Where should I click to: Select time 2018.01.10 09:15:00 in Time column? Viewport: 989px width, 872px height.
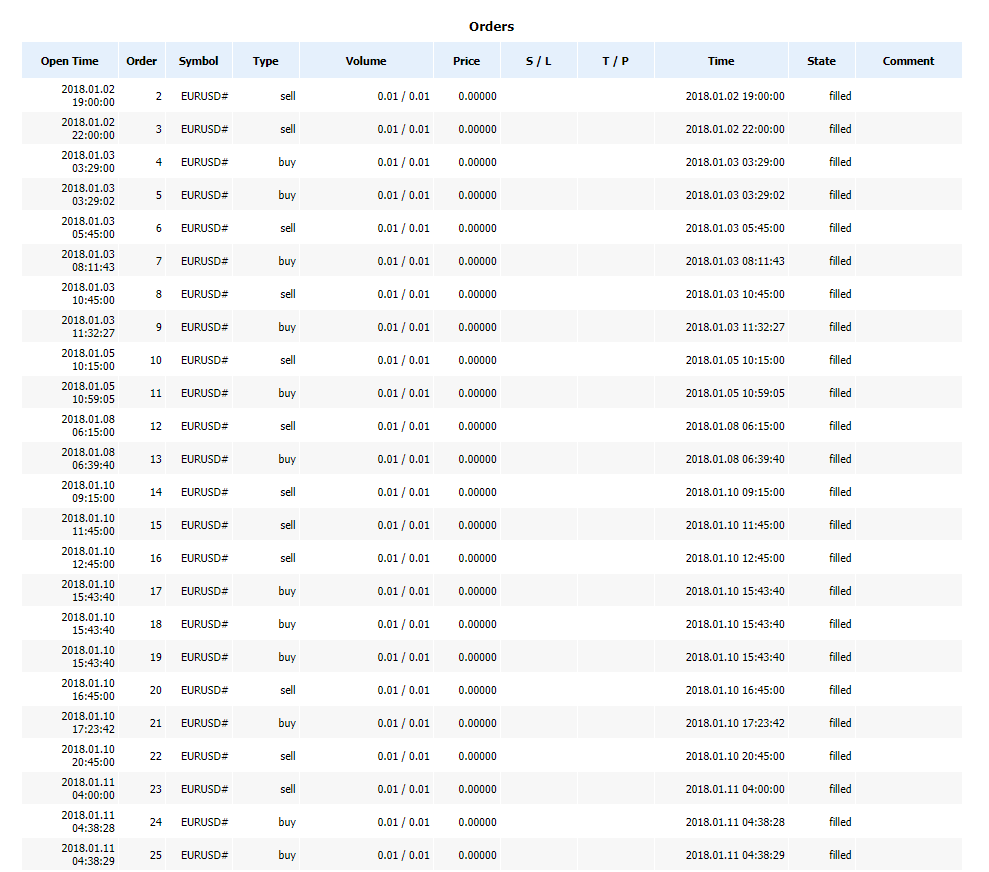pyautogui.click(x=735, y=492)
